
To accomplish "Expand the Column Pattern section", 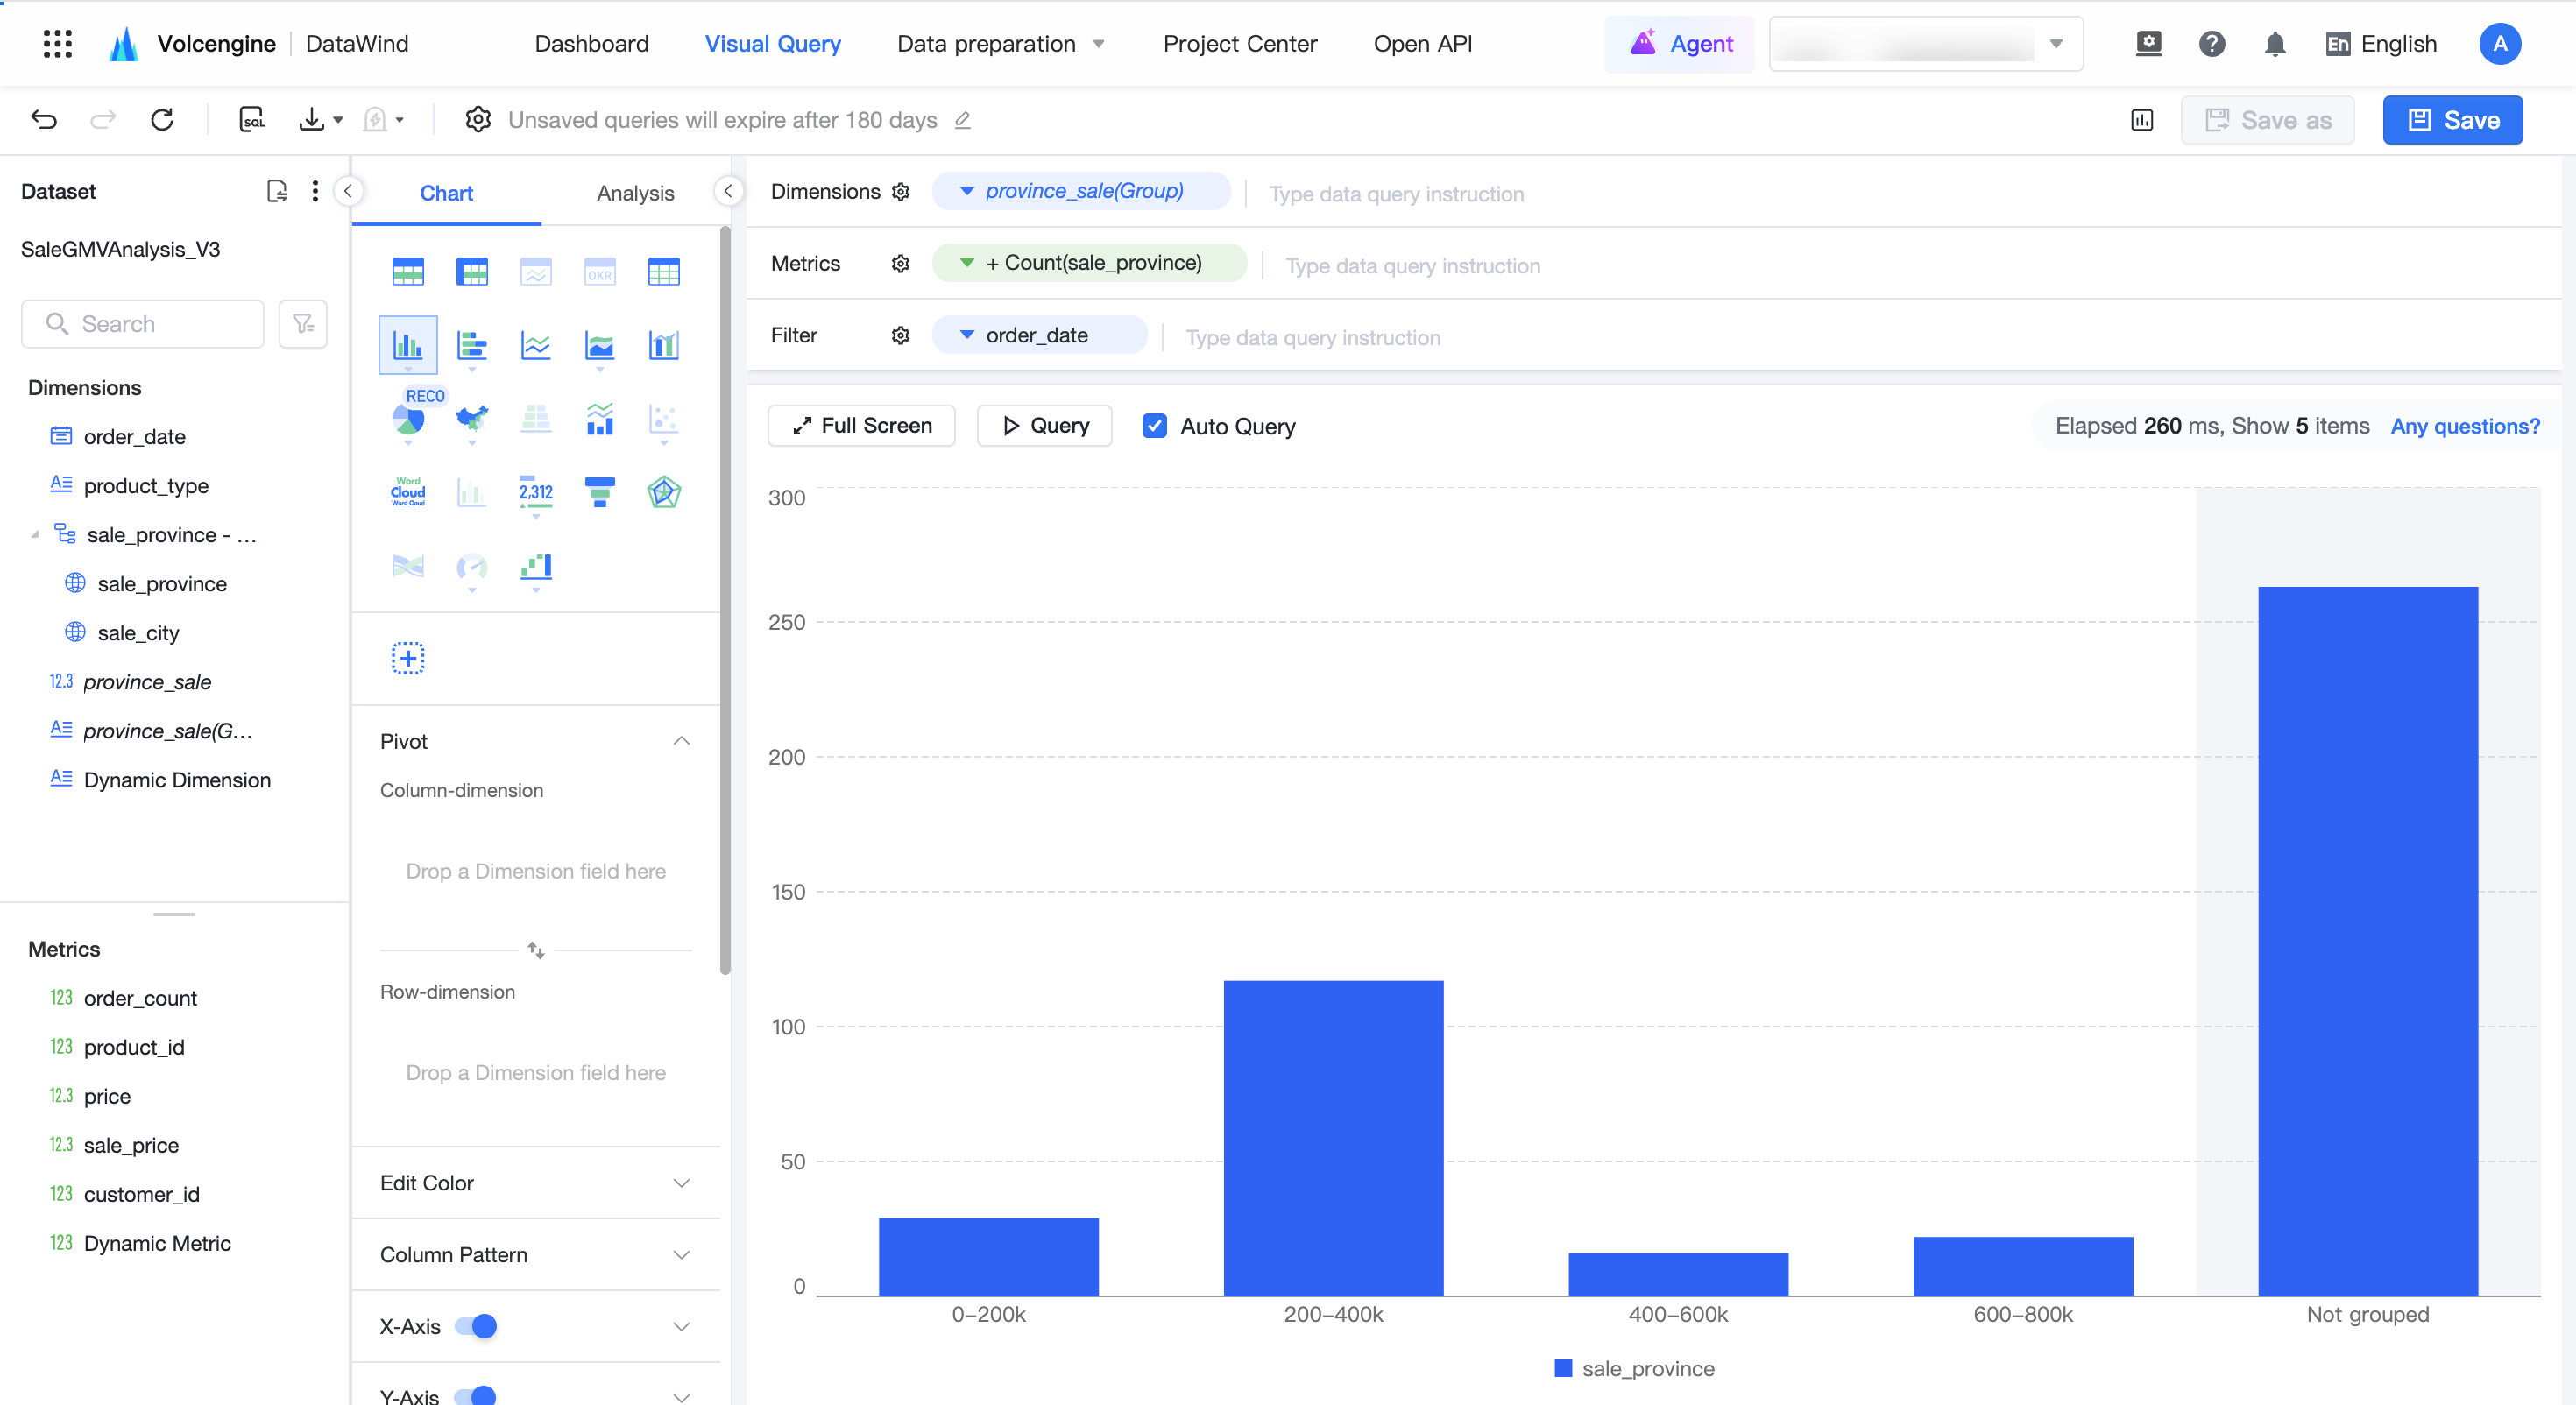I will coord(535,1255).
